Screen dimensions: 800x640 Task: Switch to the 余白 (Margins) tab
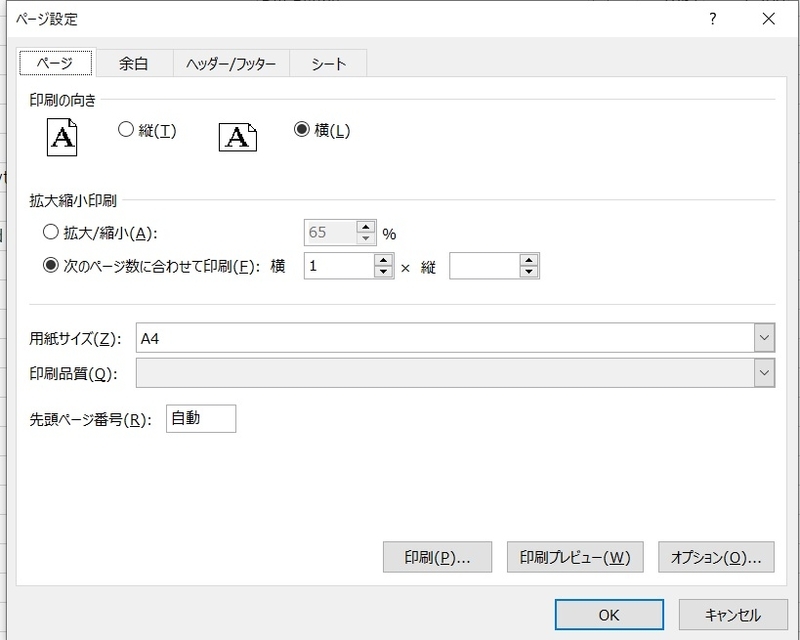click(134, 63)
